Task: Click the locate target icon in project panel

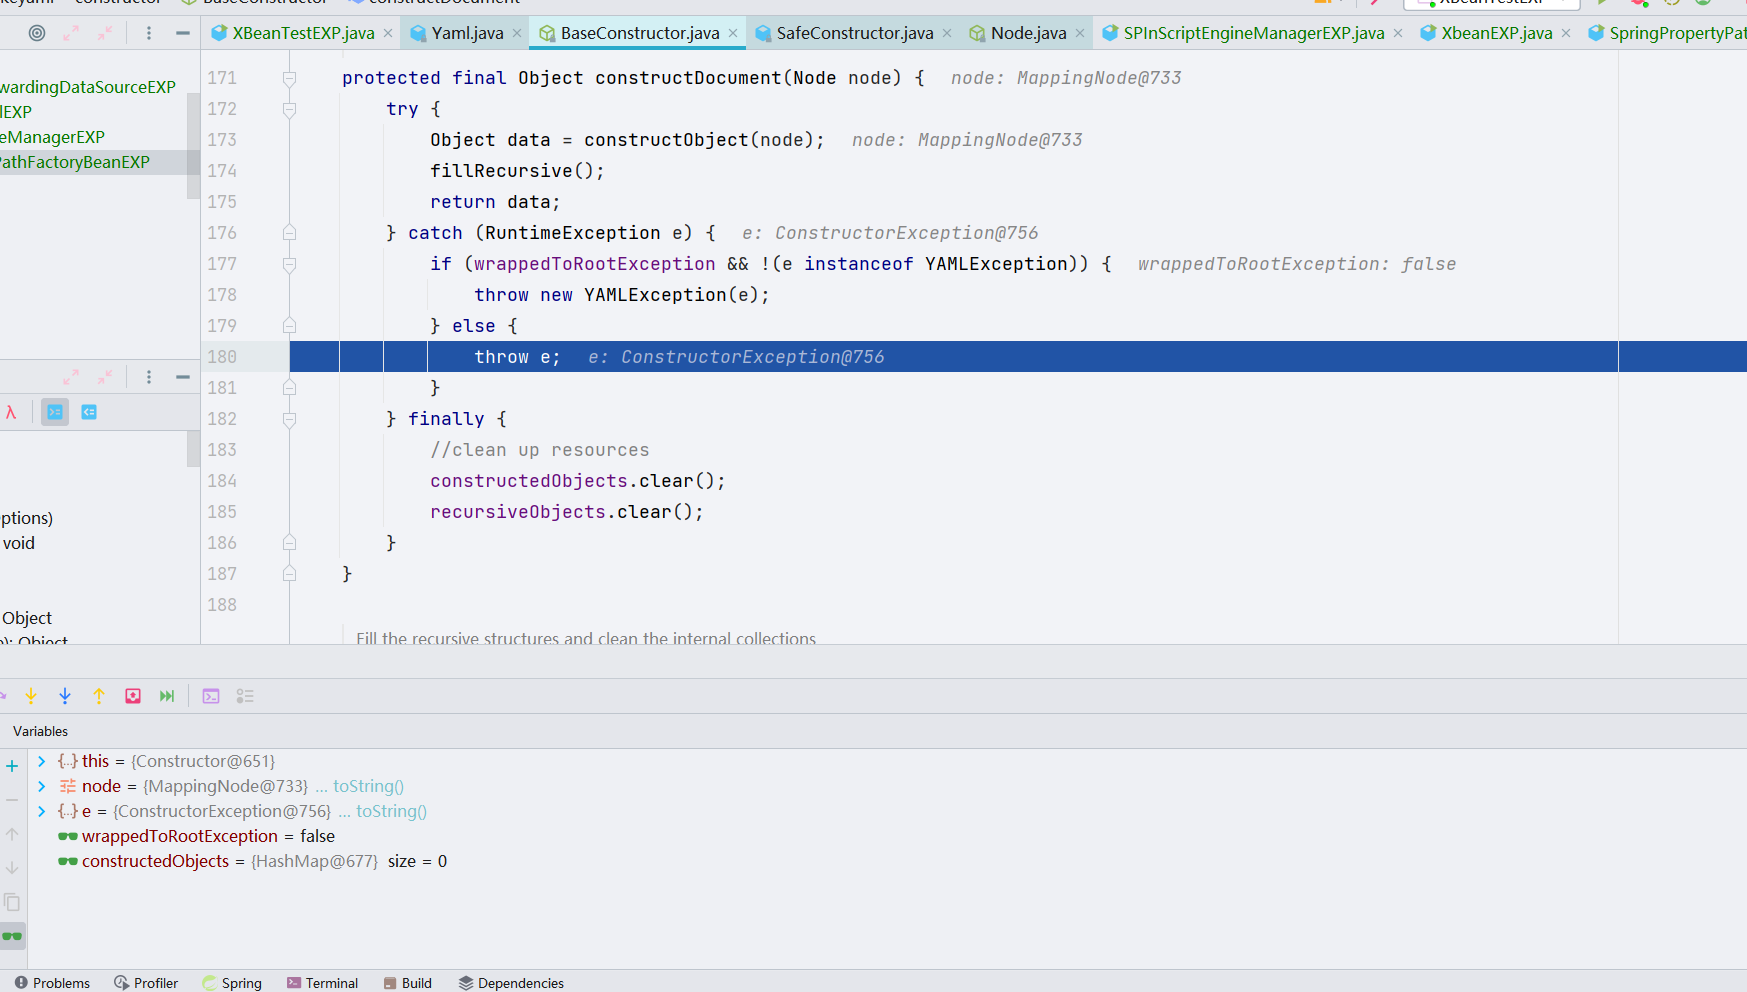Action: tap(37, 33)
